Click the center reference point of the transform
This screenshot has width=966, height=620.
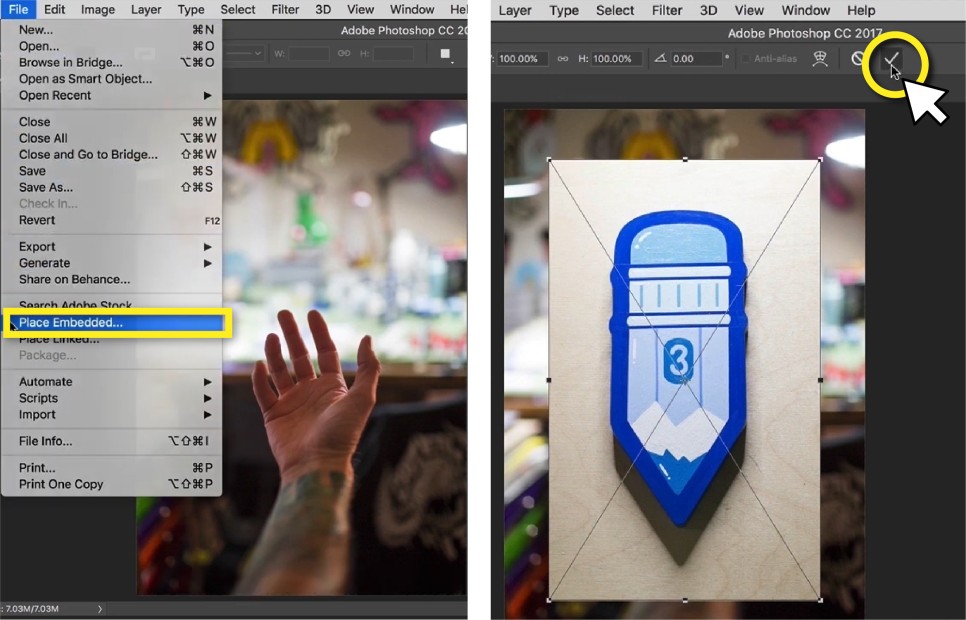point(685,380)
